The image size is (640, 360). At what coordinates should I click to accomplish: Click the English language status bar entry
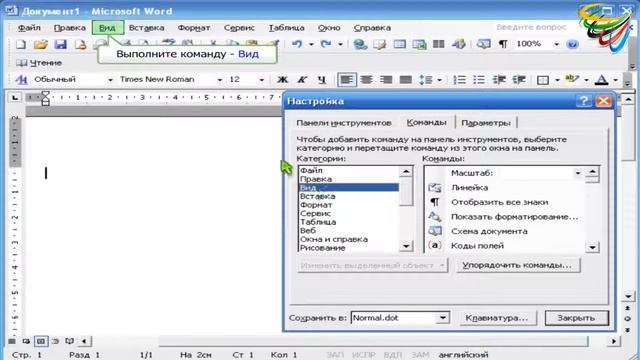pos(463,355)
